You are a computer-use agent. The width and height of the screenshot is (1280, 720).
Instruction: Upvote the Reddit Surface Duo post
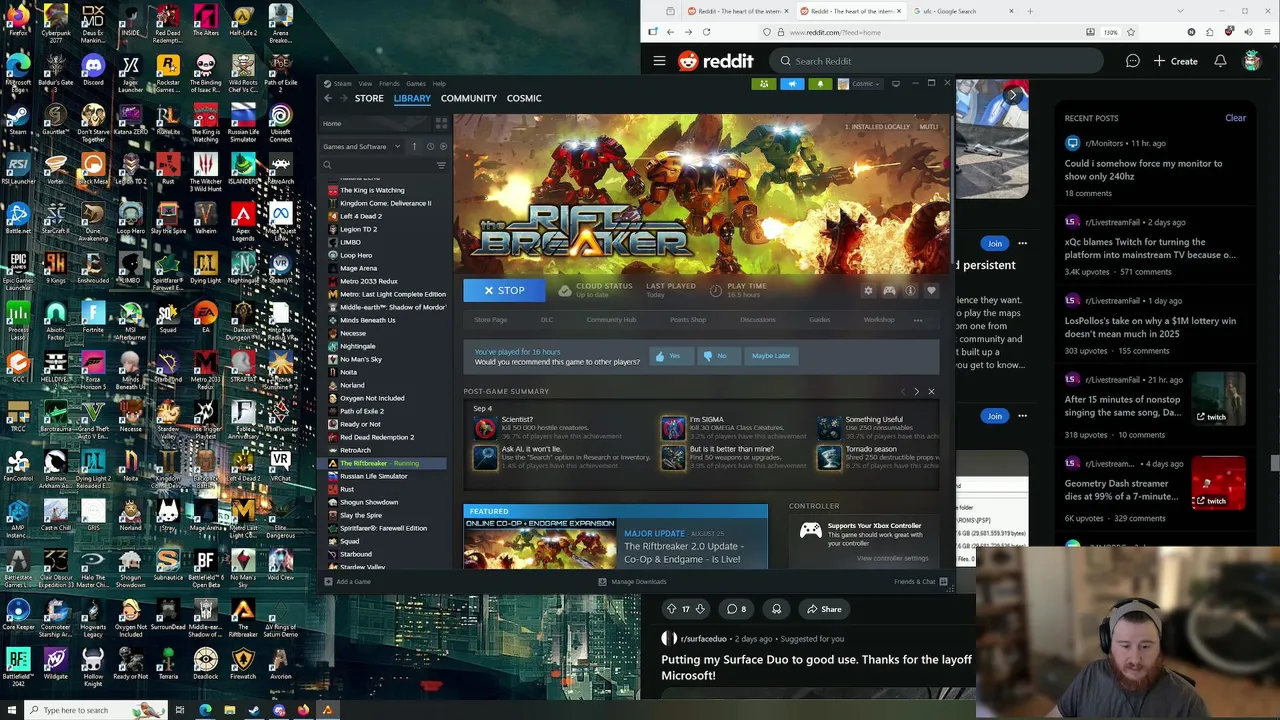tap(671, 609)
